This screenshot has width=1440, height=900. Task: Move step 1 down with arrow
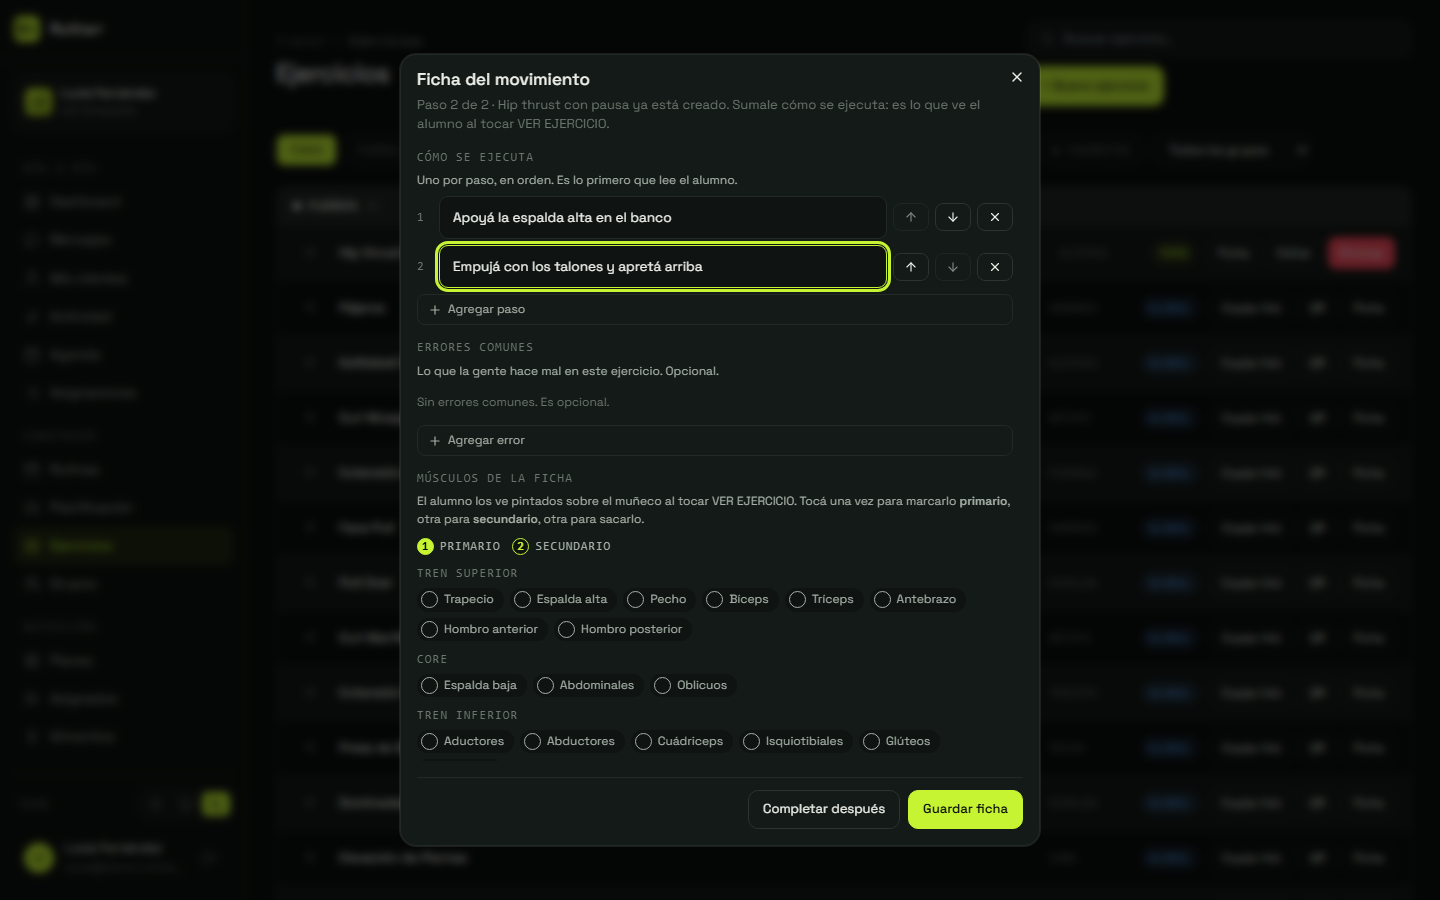tap(953, 217)
